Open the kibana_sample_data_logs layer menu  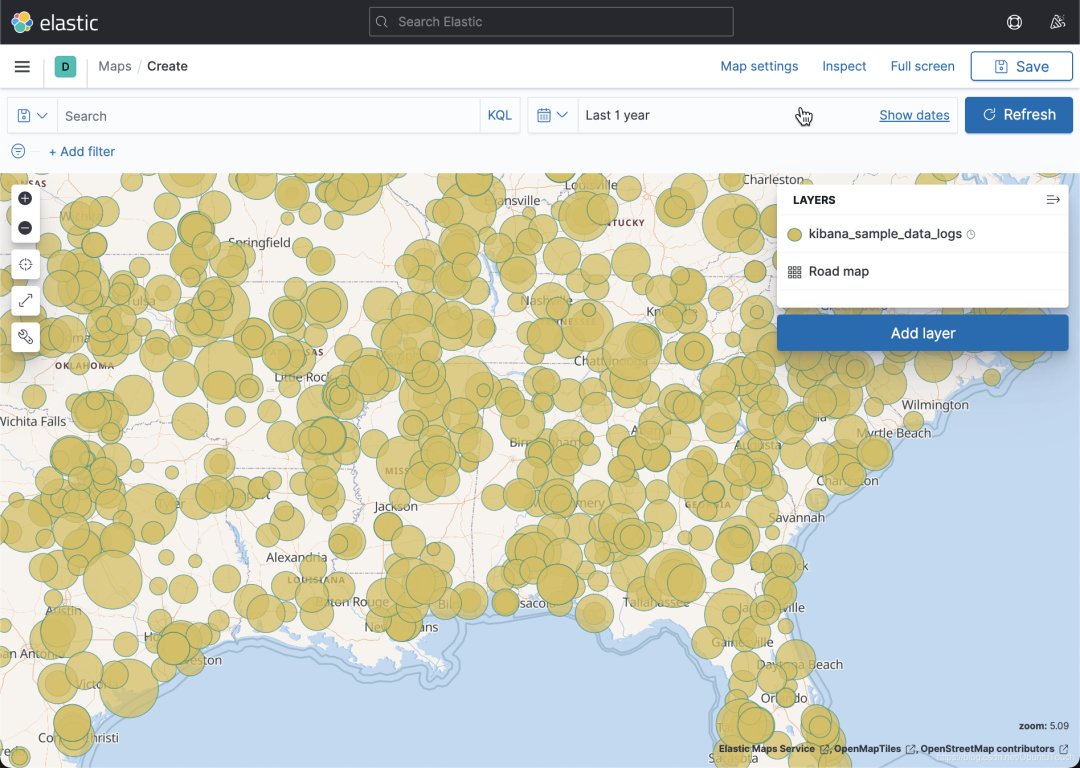(x=885, y=234)
